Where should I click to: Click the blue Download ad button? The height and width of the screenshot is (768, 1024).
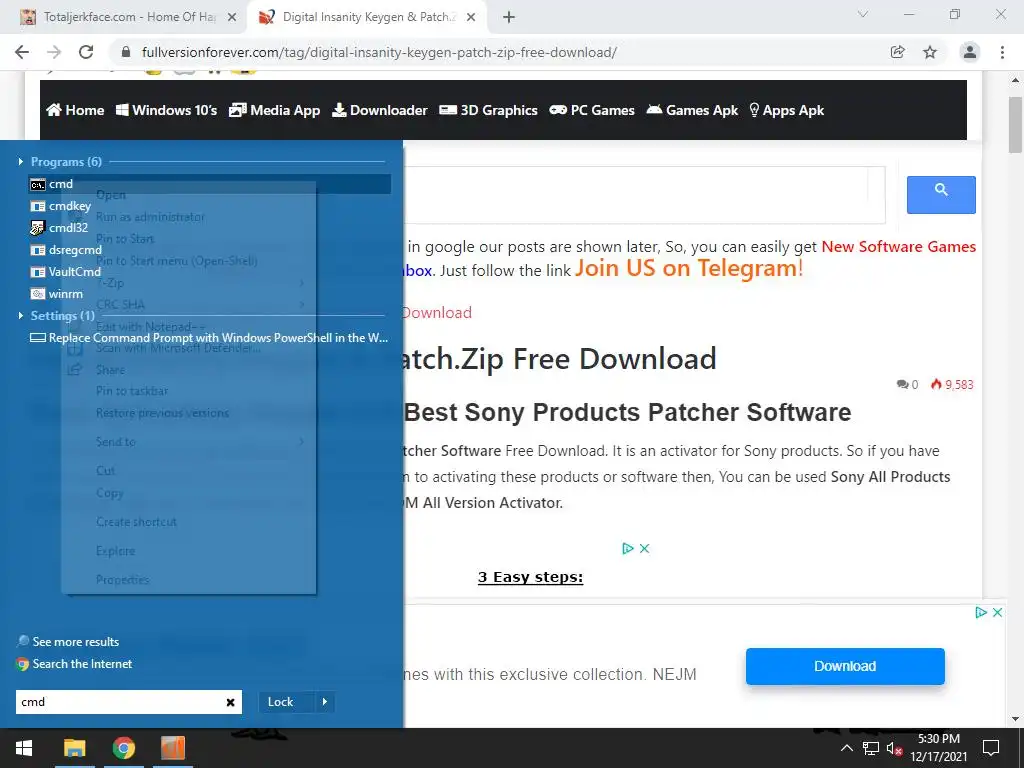click(x=845, y=666)
